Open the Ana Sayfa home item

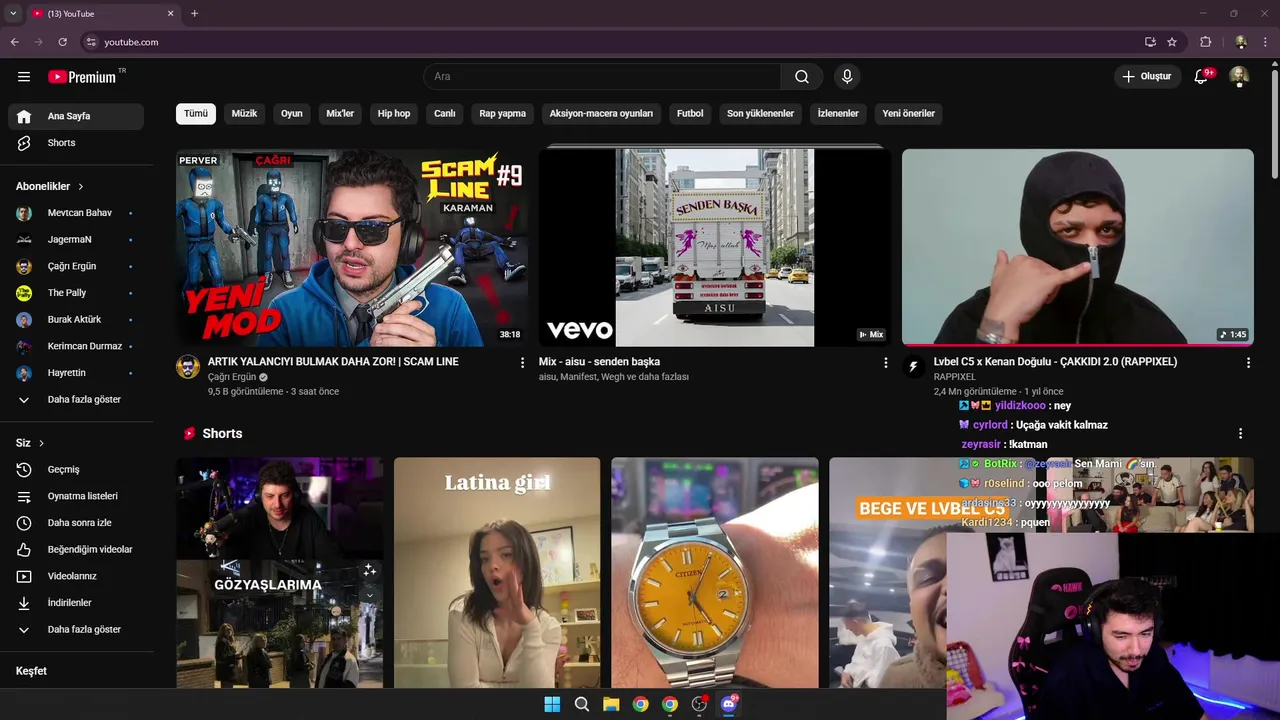(x=76, y=116)
